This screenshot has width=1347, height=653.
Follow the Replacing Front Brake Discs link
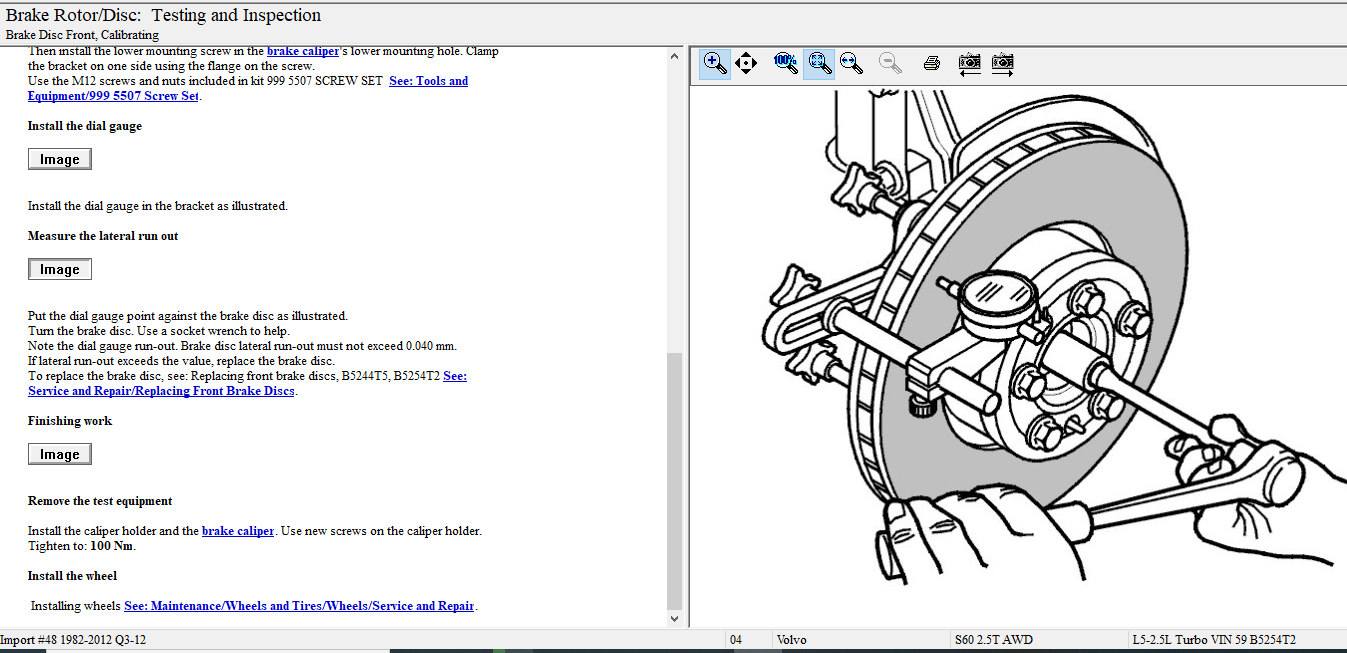point(160,391)
